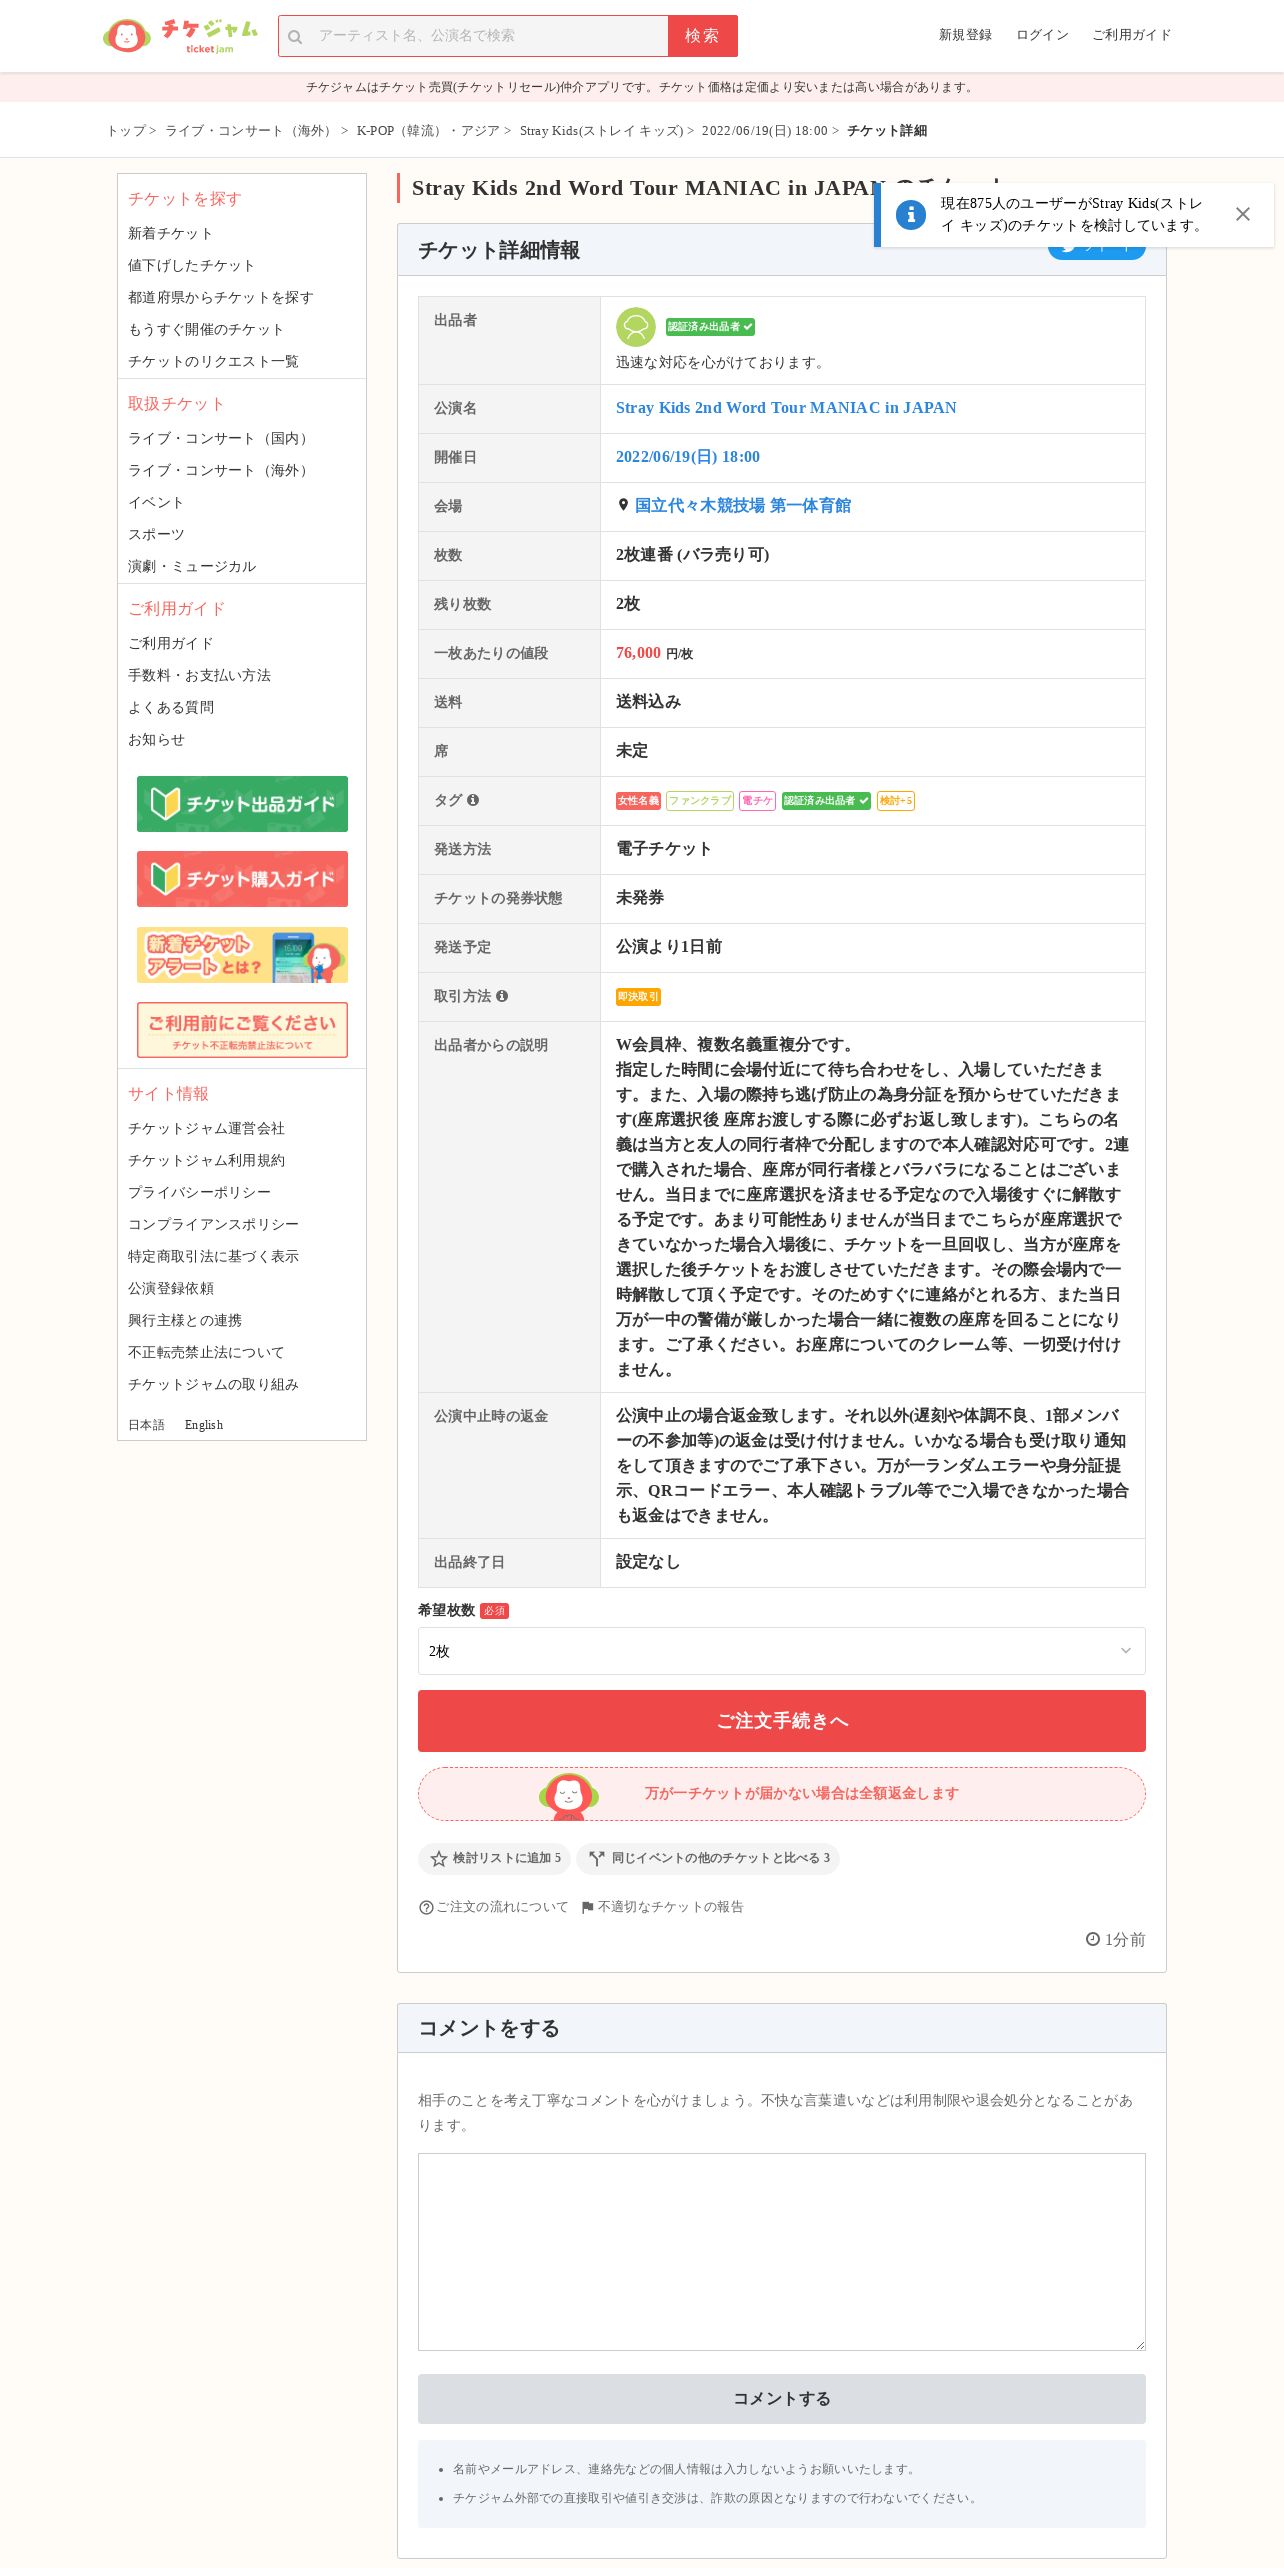Click the 認証済み出品者 tag in タグ row
This screenshot has height=2568, width=1284.
pyautogui.click(x=826, y=801)
